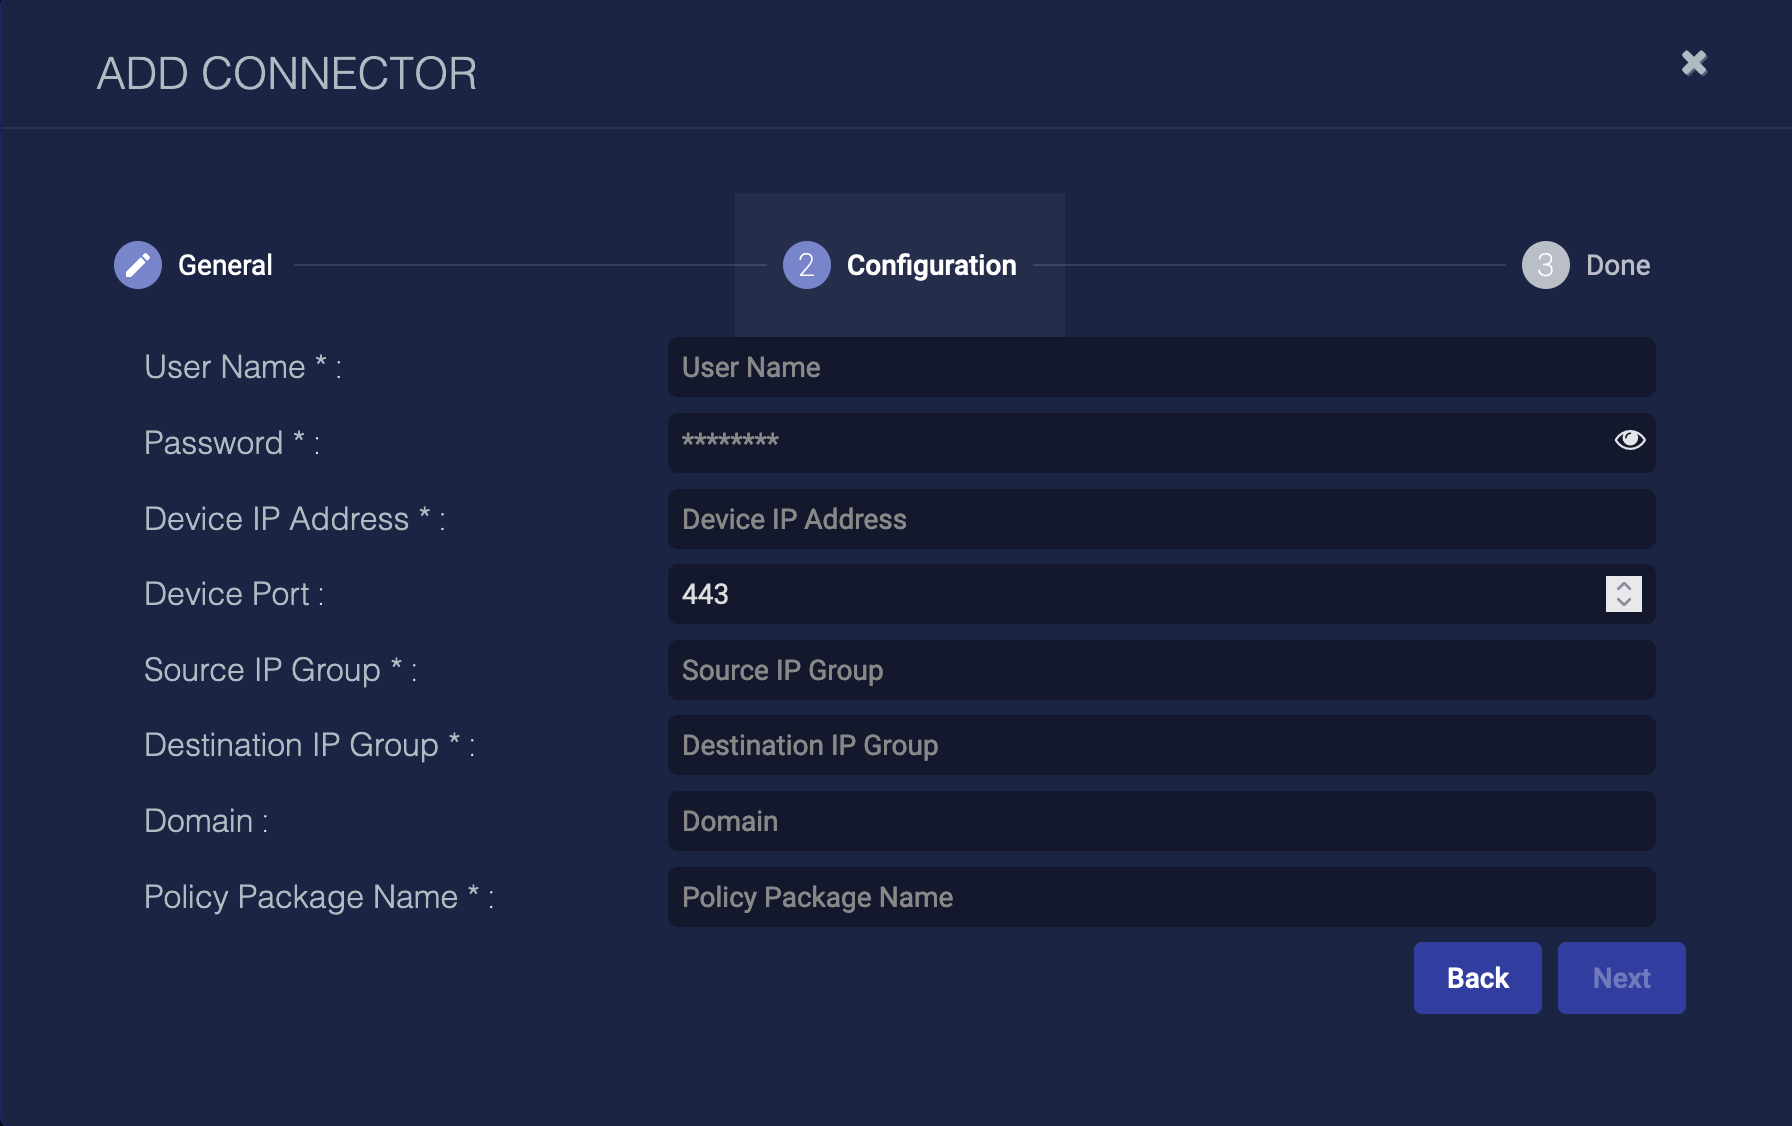Jump to the Done step label
The image size is (1792, 1126).
click(1617, 265)
